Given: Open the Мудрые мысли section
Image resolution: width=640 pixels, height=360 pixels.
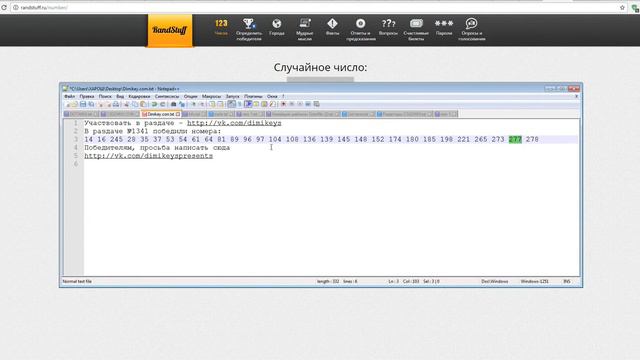Looking at the screenshot, I should (304, 29).
